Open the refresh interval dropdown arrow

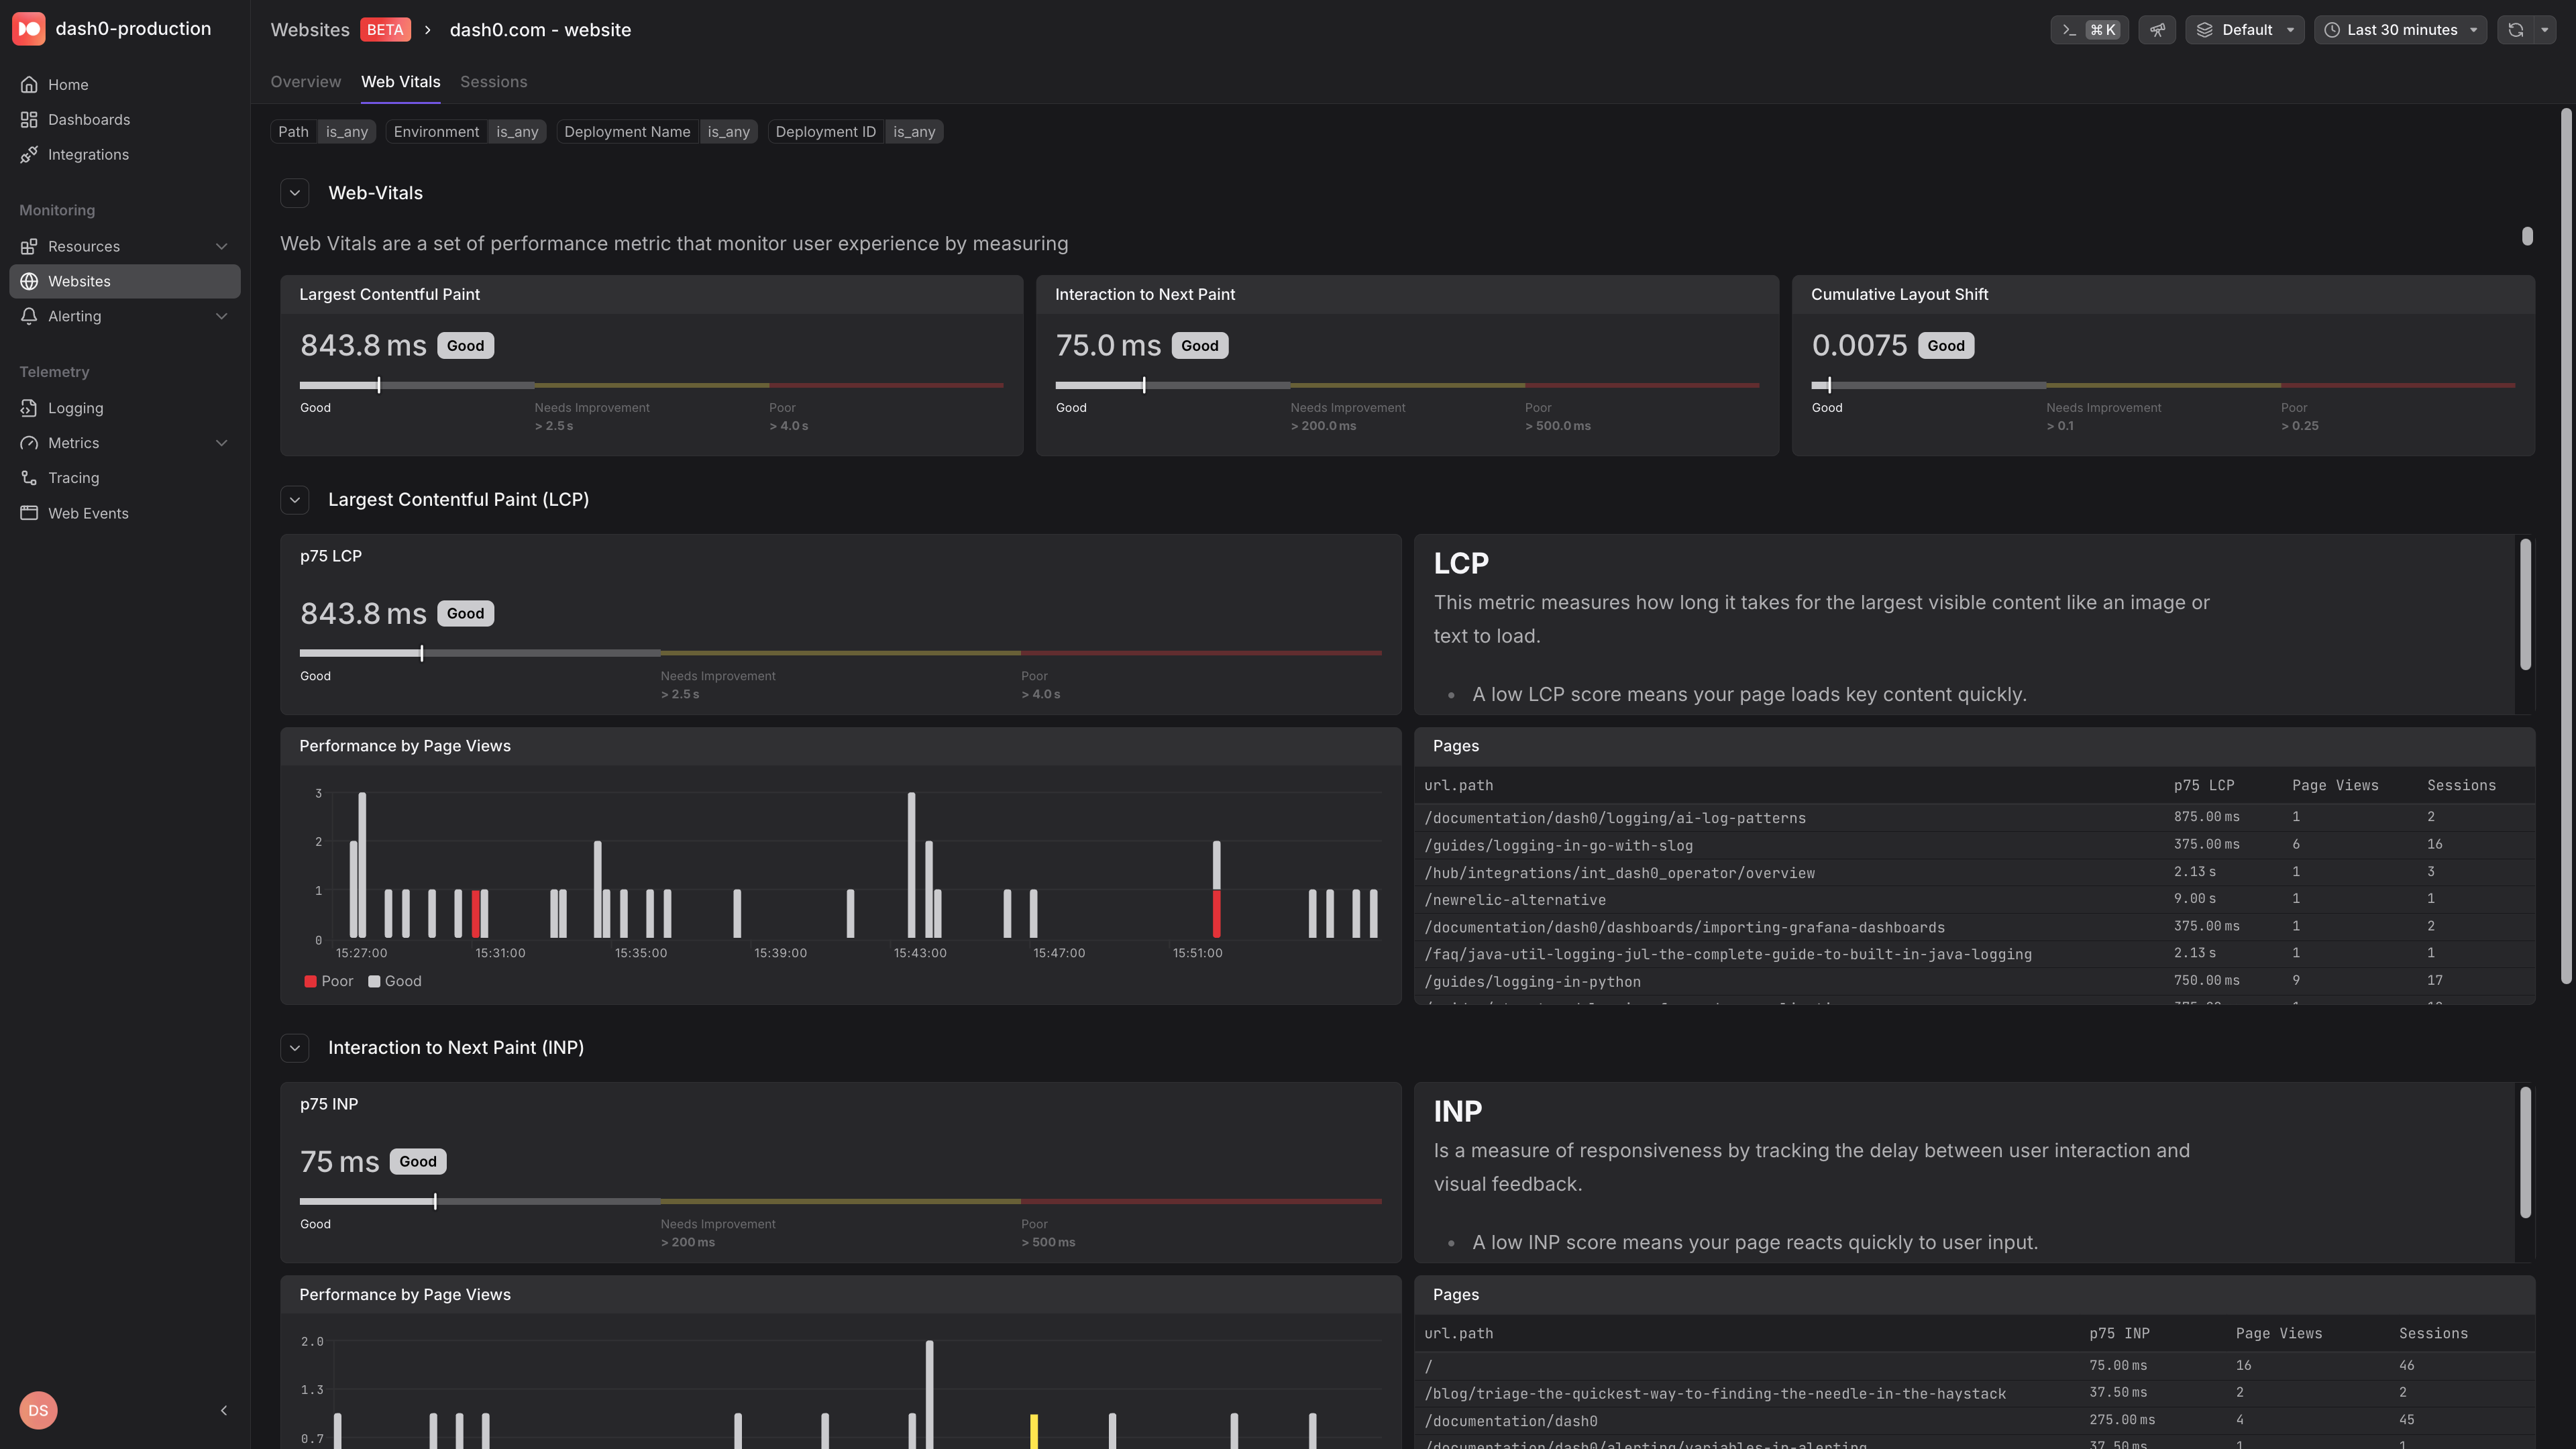2545,30
